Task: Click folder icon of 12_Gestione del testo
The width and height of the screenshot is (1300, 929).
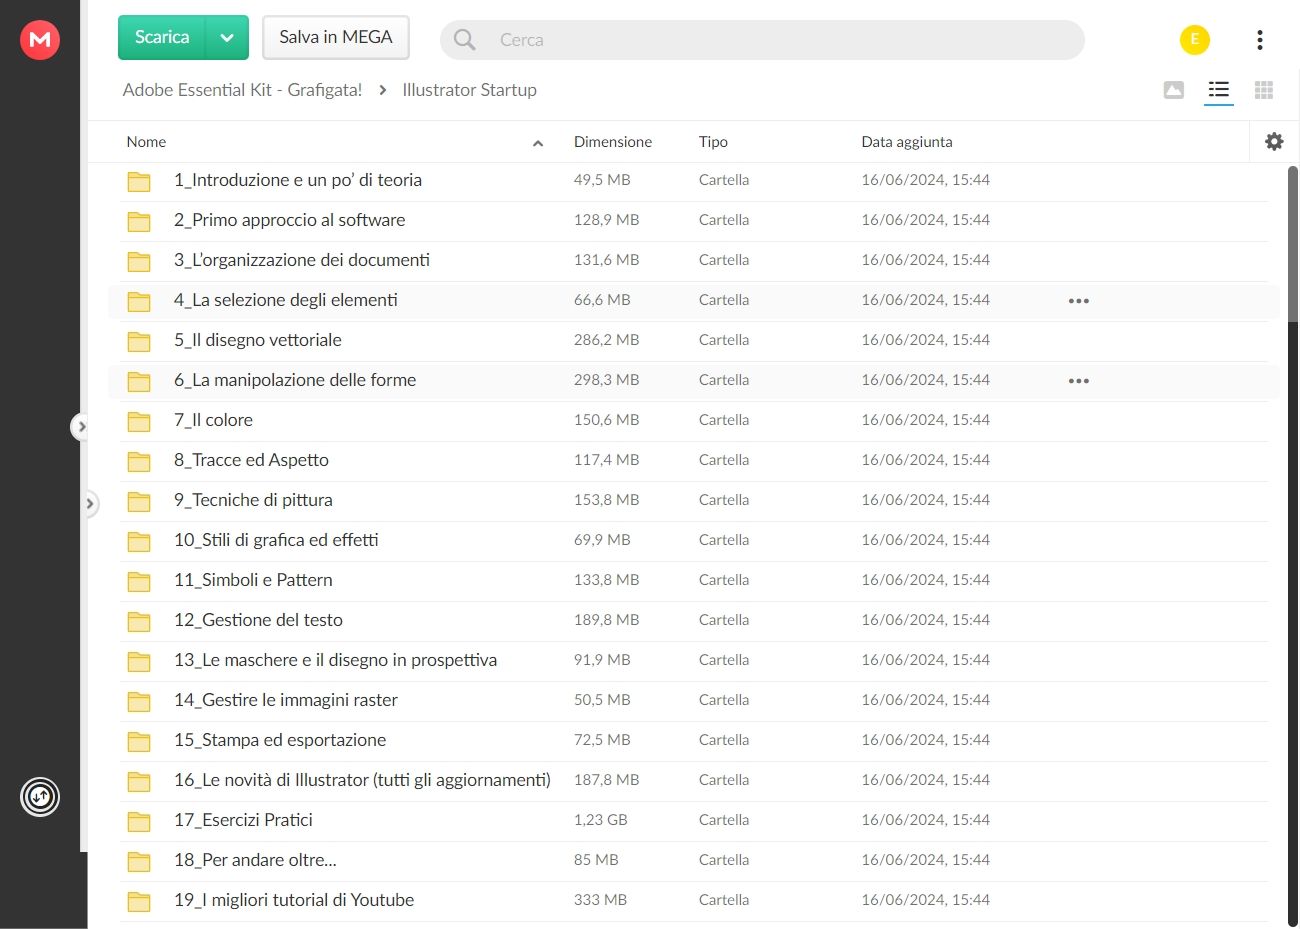Action: coord(139,621)
